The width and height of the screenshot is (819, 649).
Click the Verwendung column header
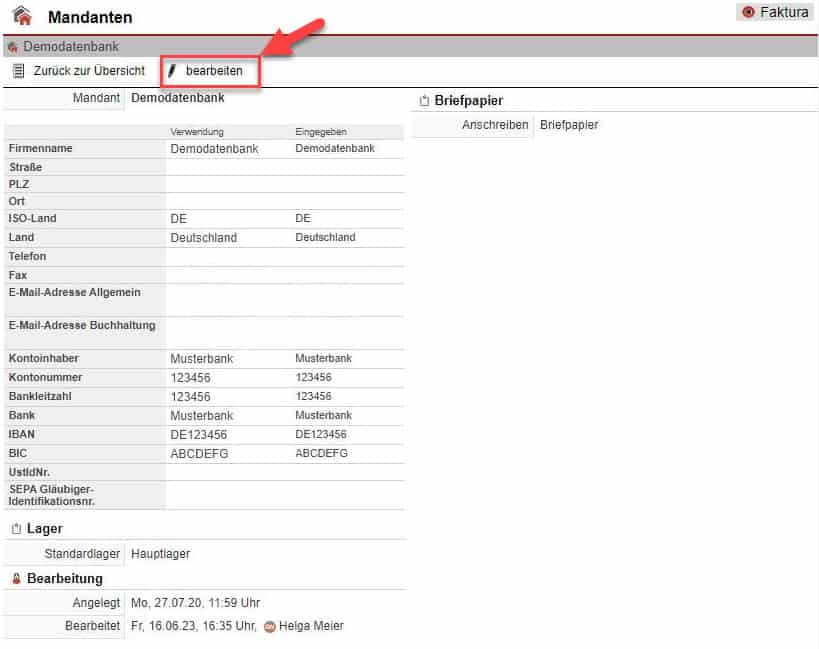(x=197, y=132)
